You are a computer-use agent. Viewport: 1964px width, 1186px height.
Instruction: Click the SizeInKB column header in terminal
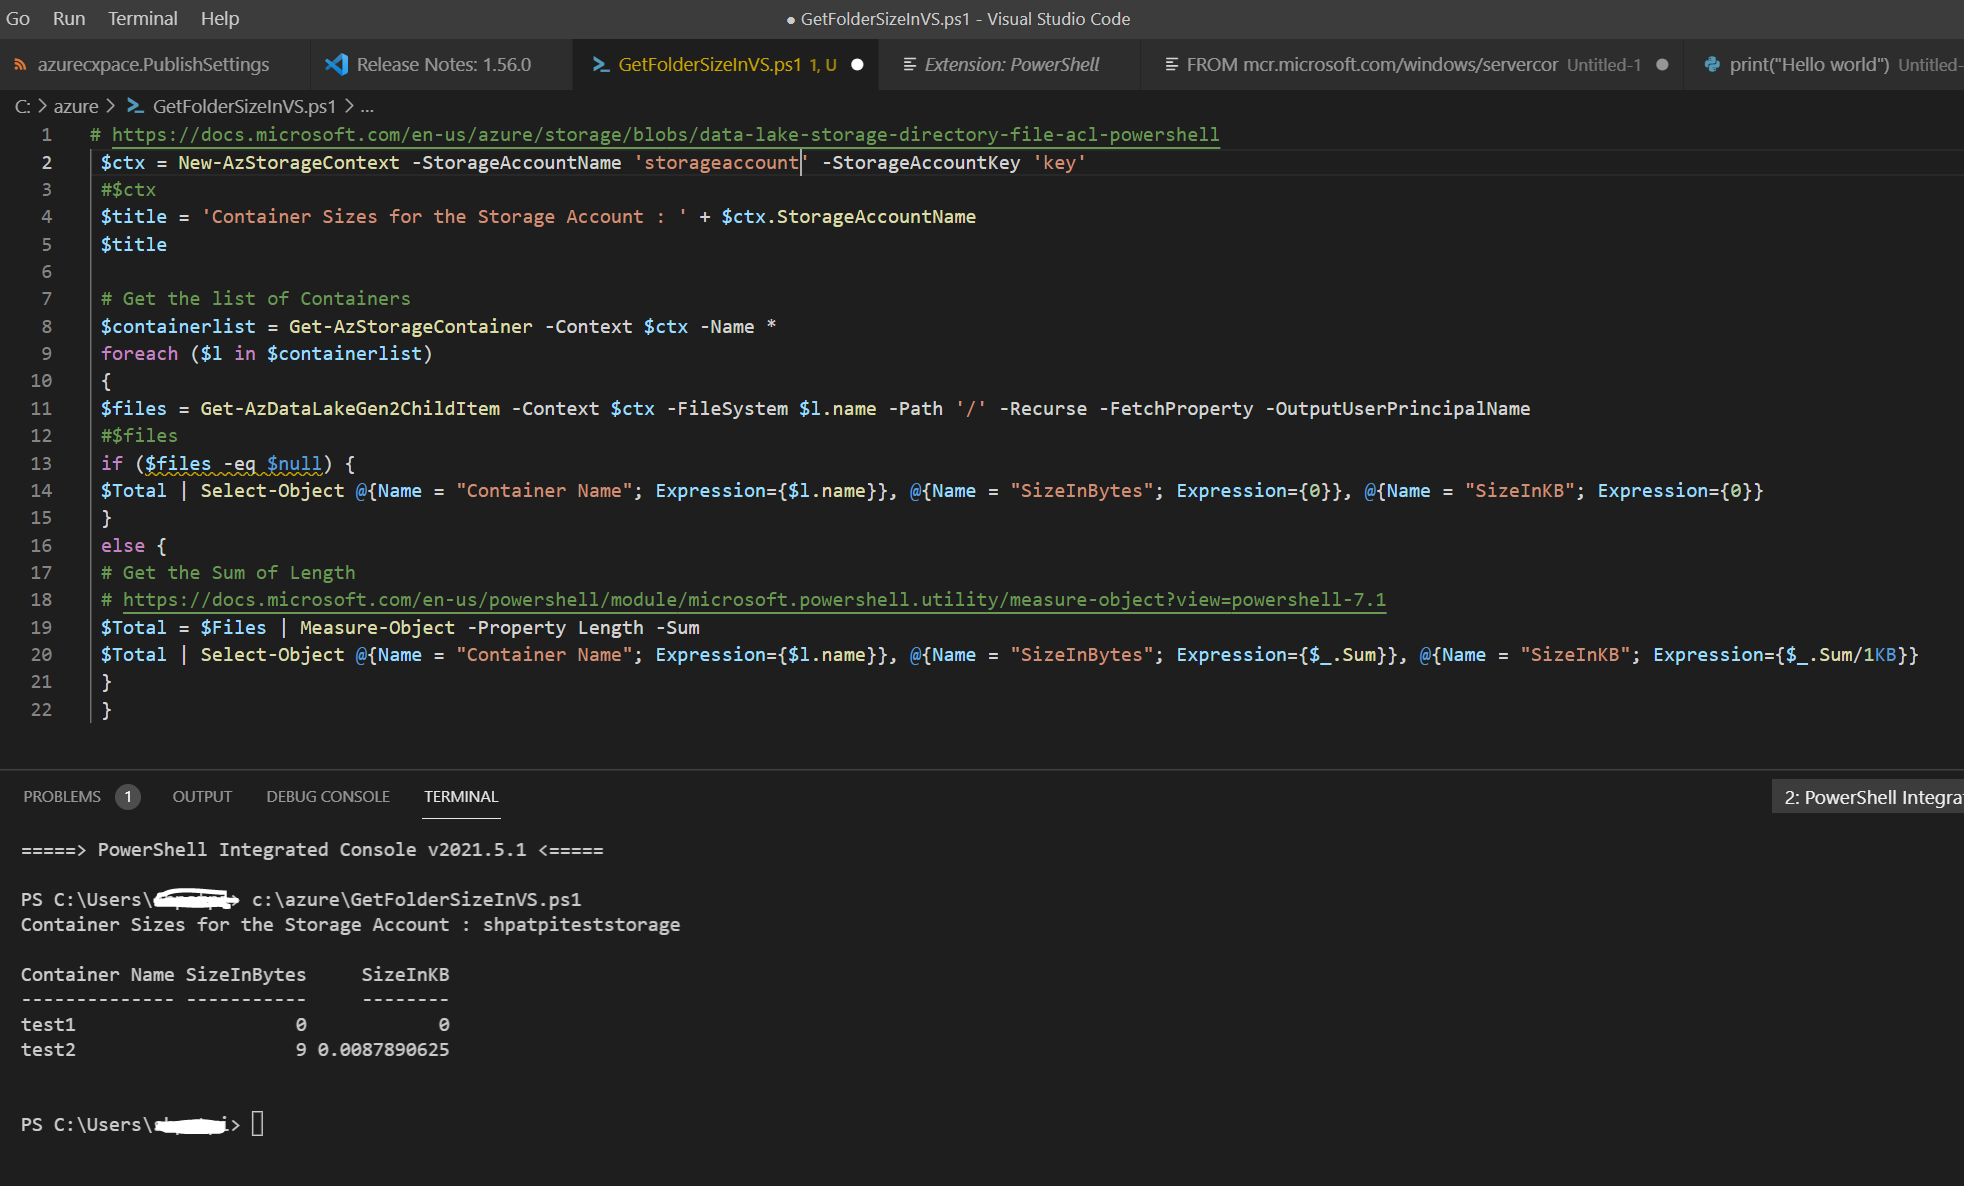tap(405, 974)
